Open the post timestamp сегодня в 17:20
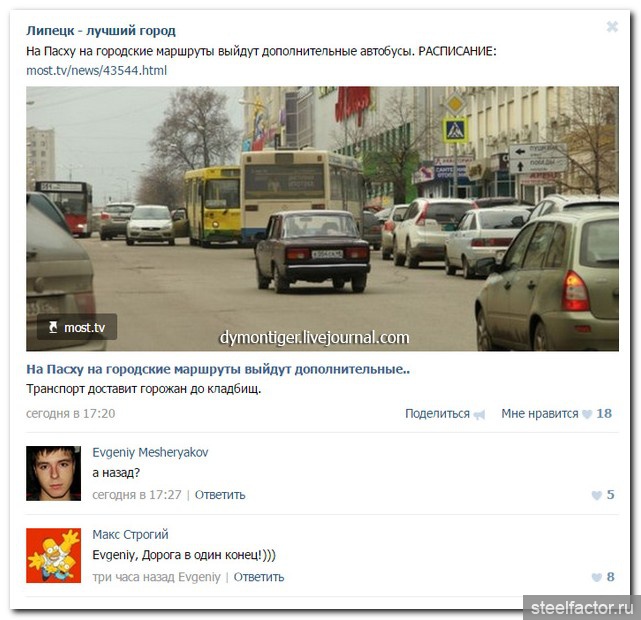Image resolution: width=641 pixels, height=620 pixels. point(70,414)
